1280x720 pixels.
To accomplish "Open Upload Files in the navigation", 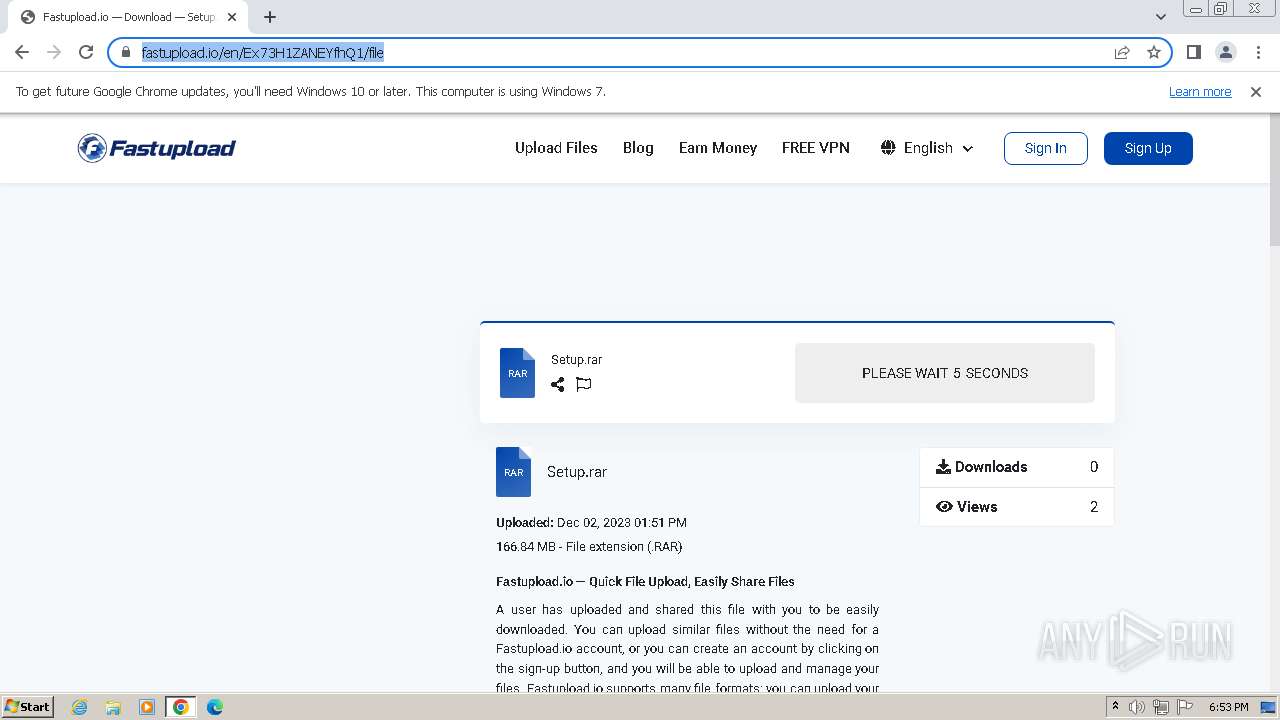I will pos(556,148).
